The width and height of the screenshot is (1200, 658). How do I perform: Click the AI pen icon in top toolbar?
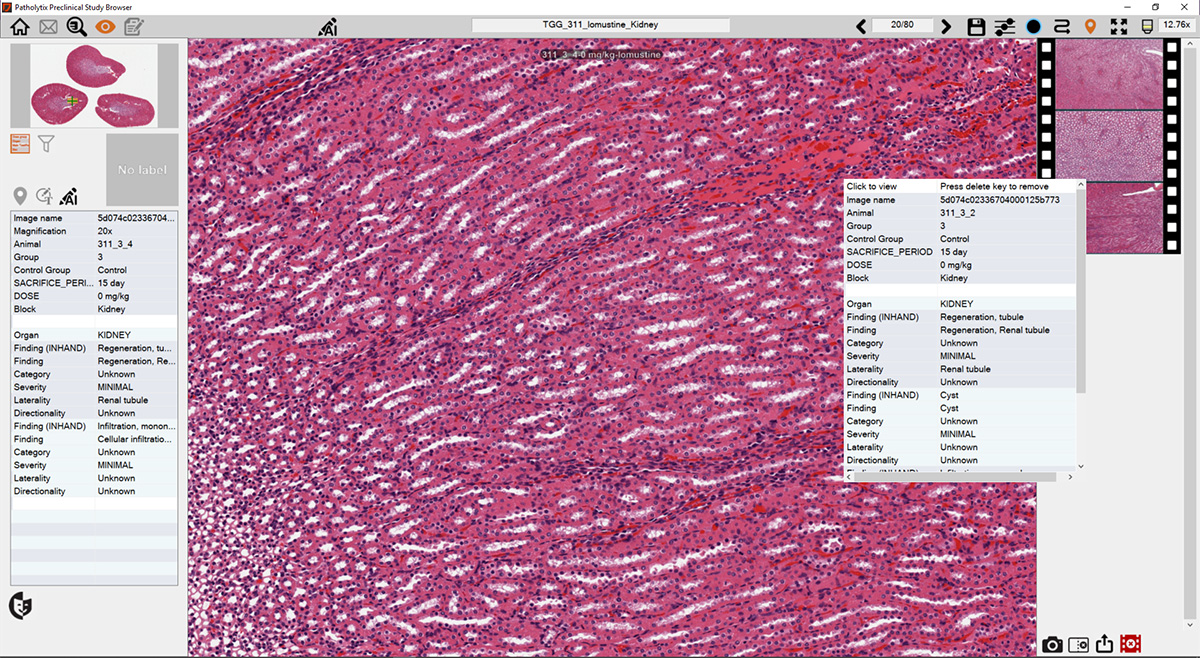click(327, 27)
